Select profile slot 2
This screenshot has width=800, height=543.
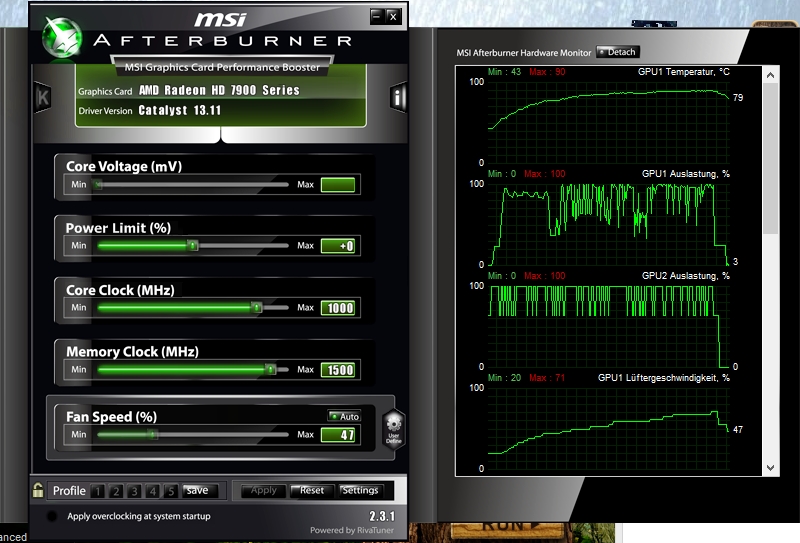click(116, 491)
